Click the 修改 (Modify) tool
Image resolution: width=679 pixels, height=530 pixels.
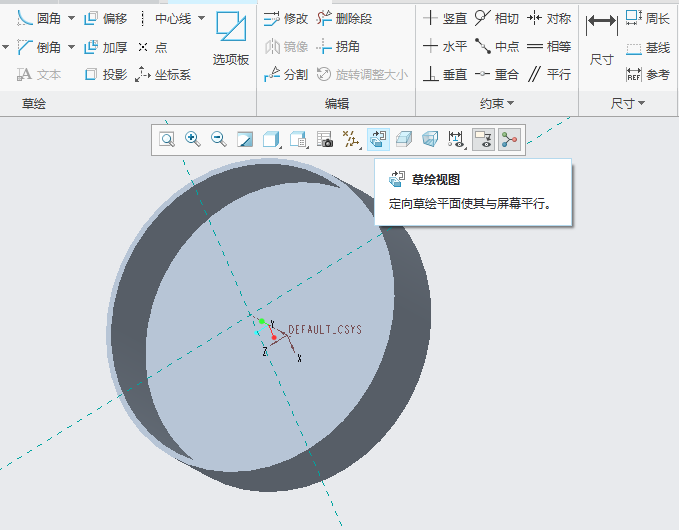click(x=286, y=18)
